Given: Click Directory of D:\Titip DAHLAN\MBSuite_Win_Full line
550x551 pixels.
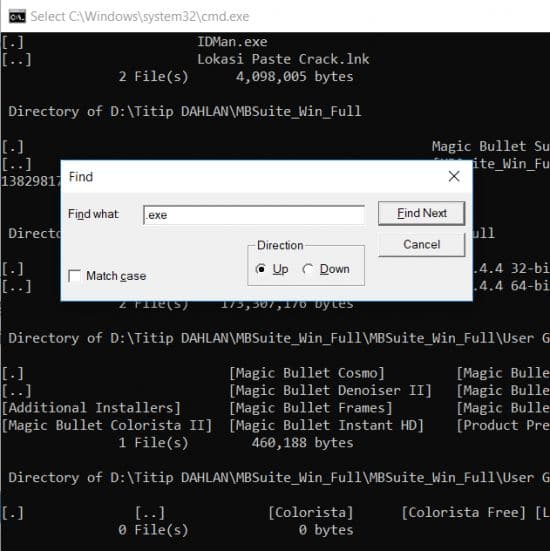Looking at the screenshot, I should pyautogui.click(x=185, y=111).
